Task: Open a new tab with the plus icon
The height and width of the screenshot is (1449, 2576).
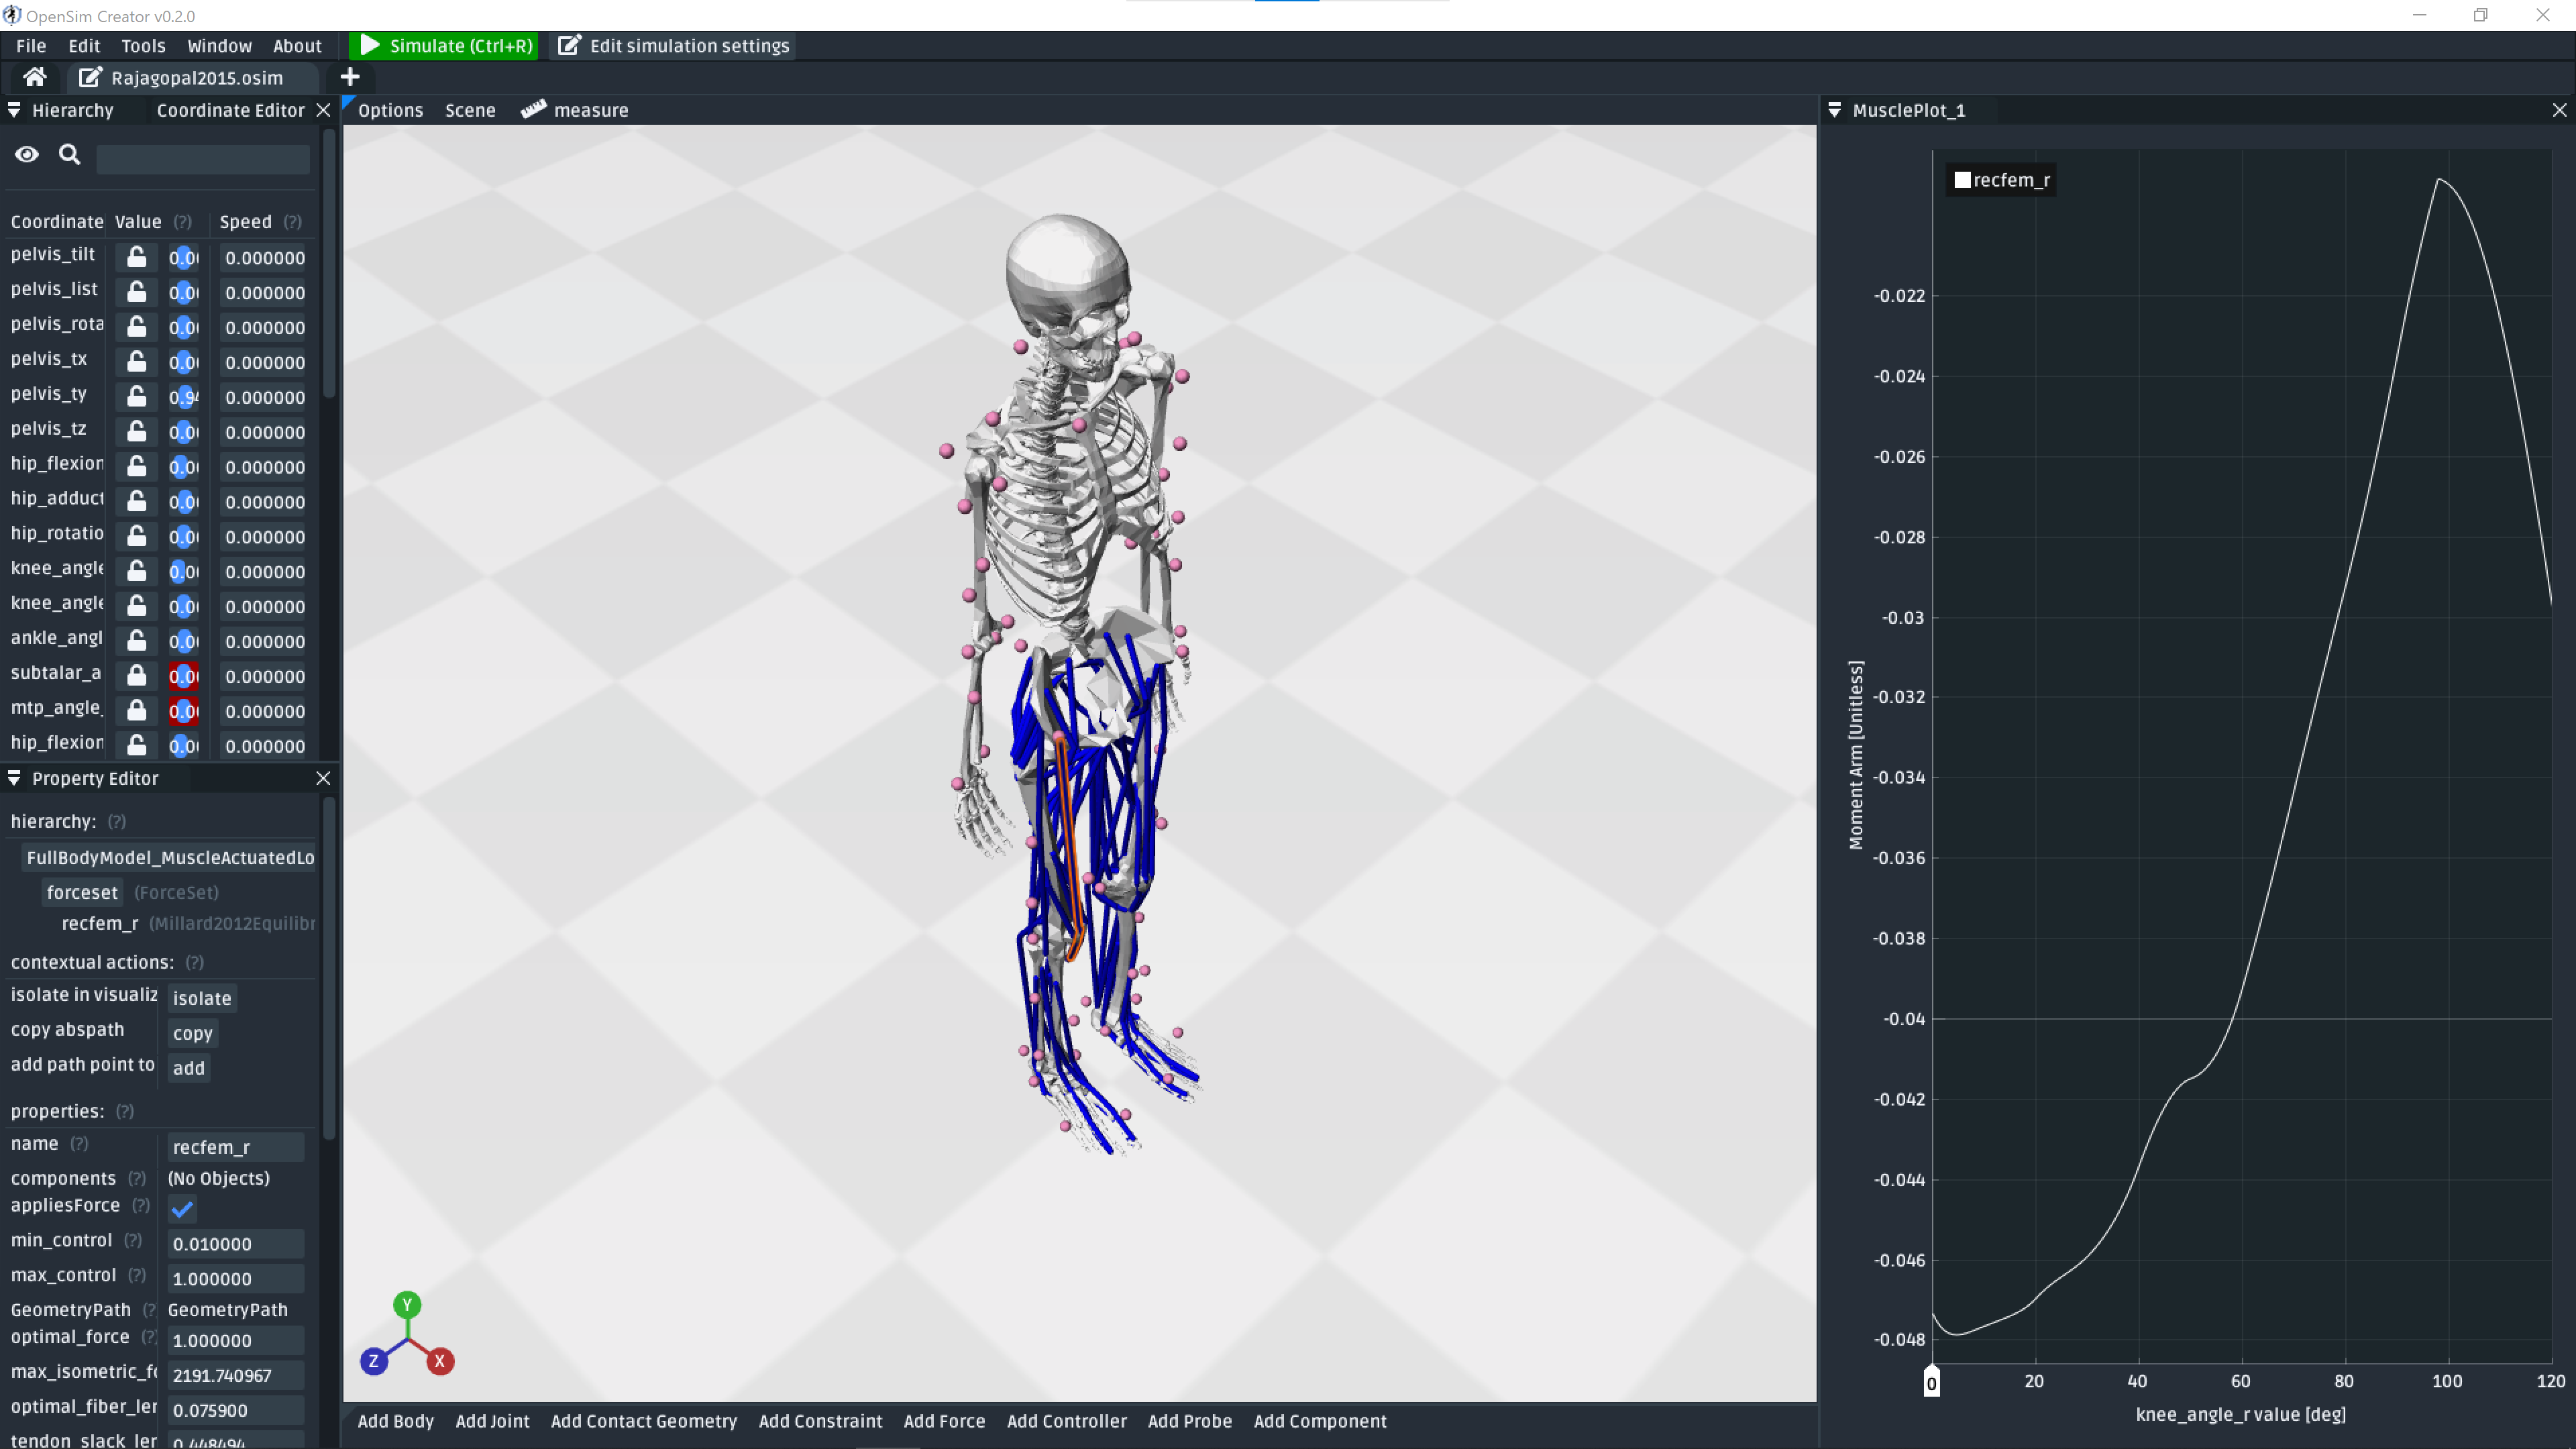Action: point(350,77)
